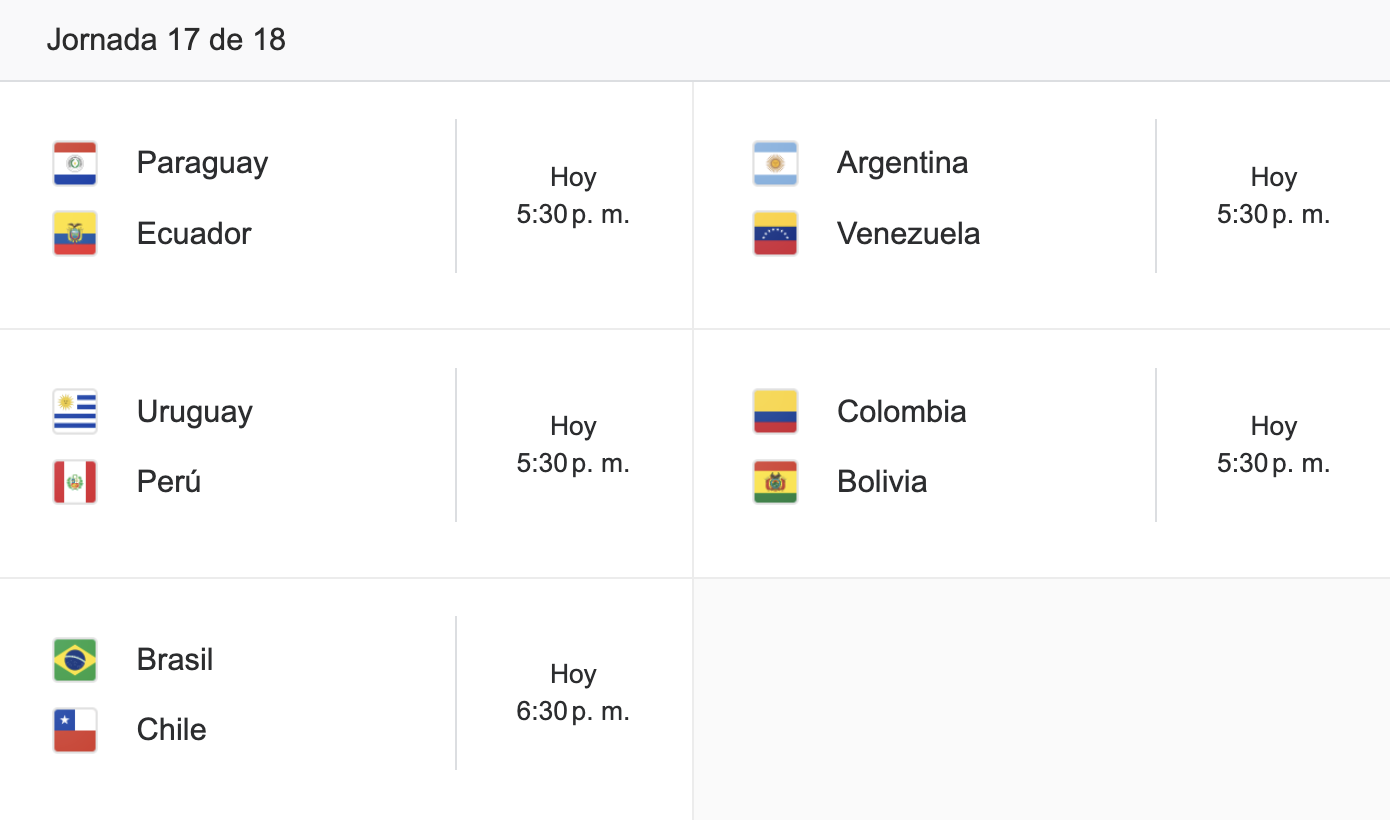Open Uruguay vs Perú match time

coord(573,445)
